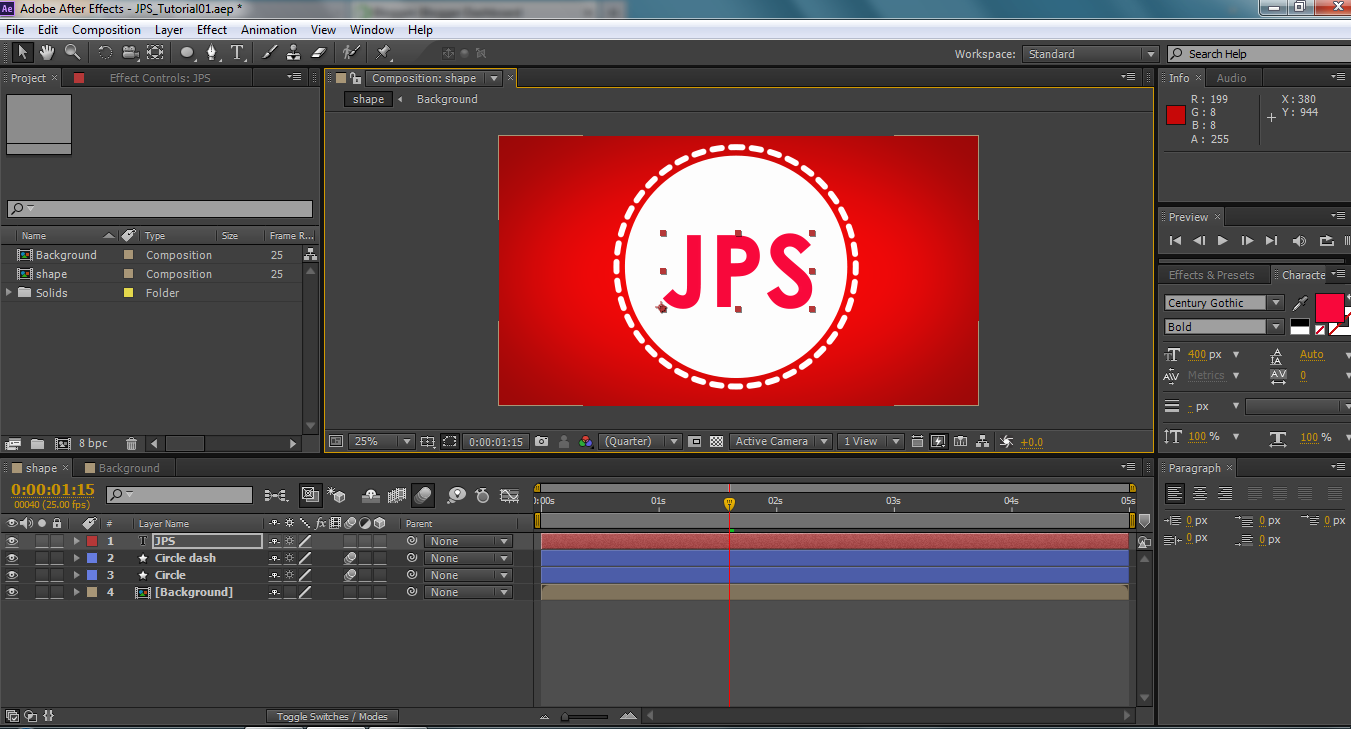Screen dimensions: 1351x729
Task: Open composition flowchart in viewer bar
Action: 983,441
